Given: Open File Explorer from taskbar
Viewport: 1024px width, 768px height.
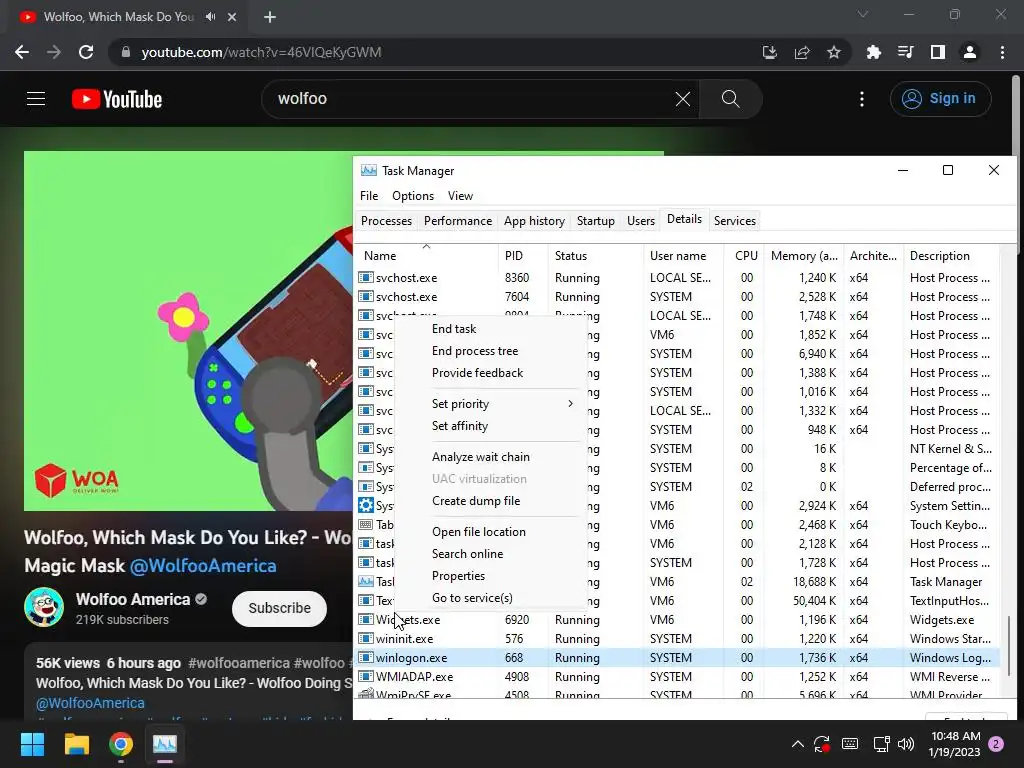Looking at the screenshot, I should pos(76,744).
